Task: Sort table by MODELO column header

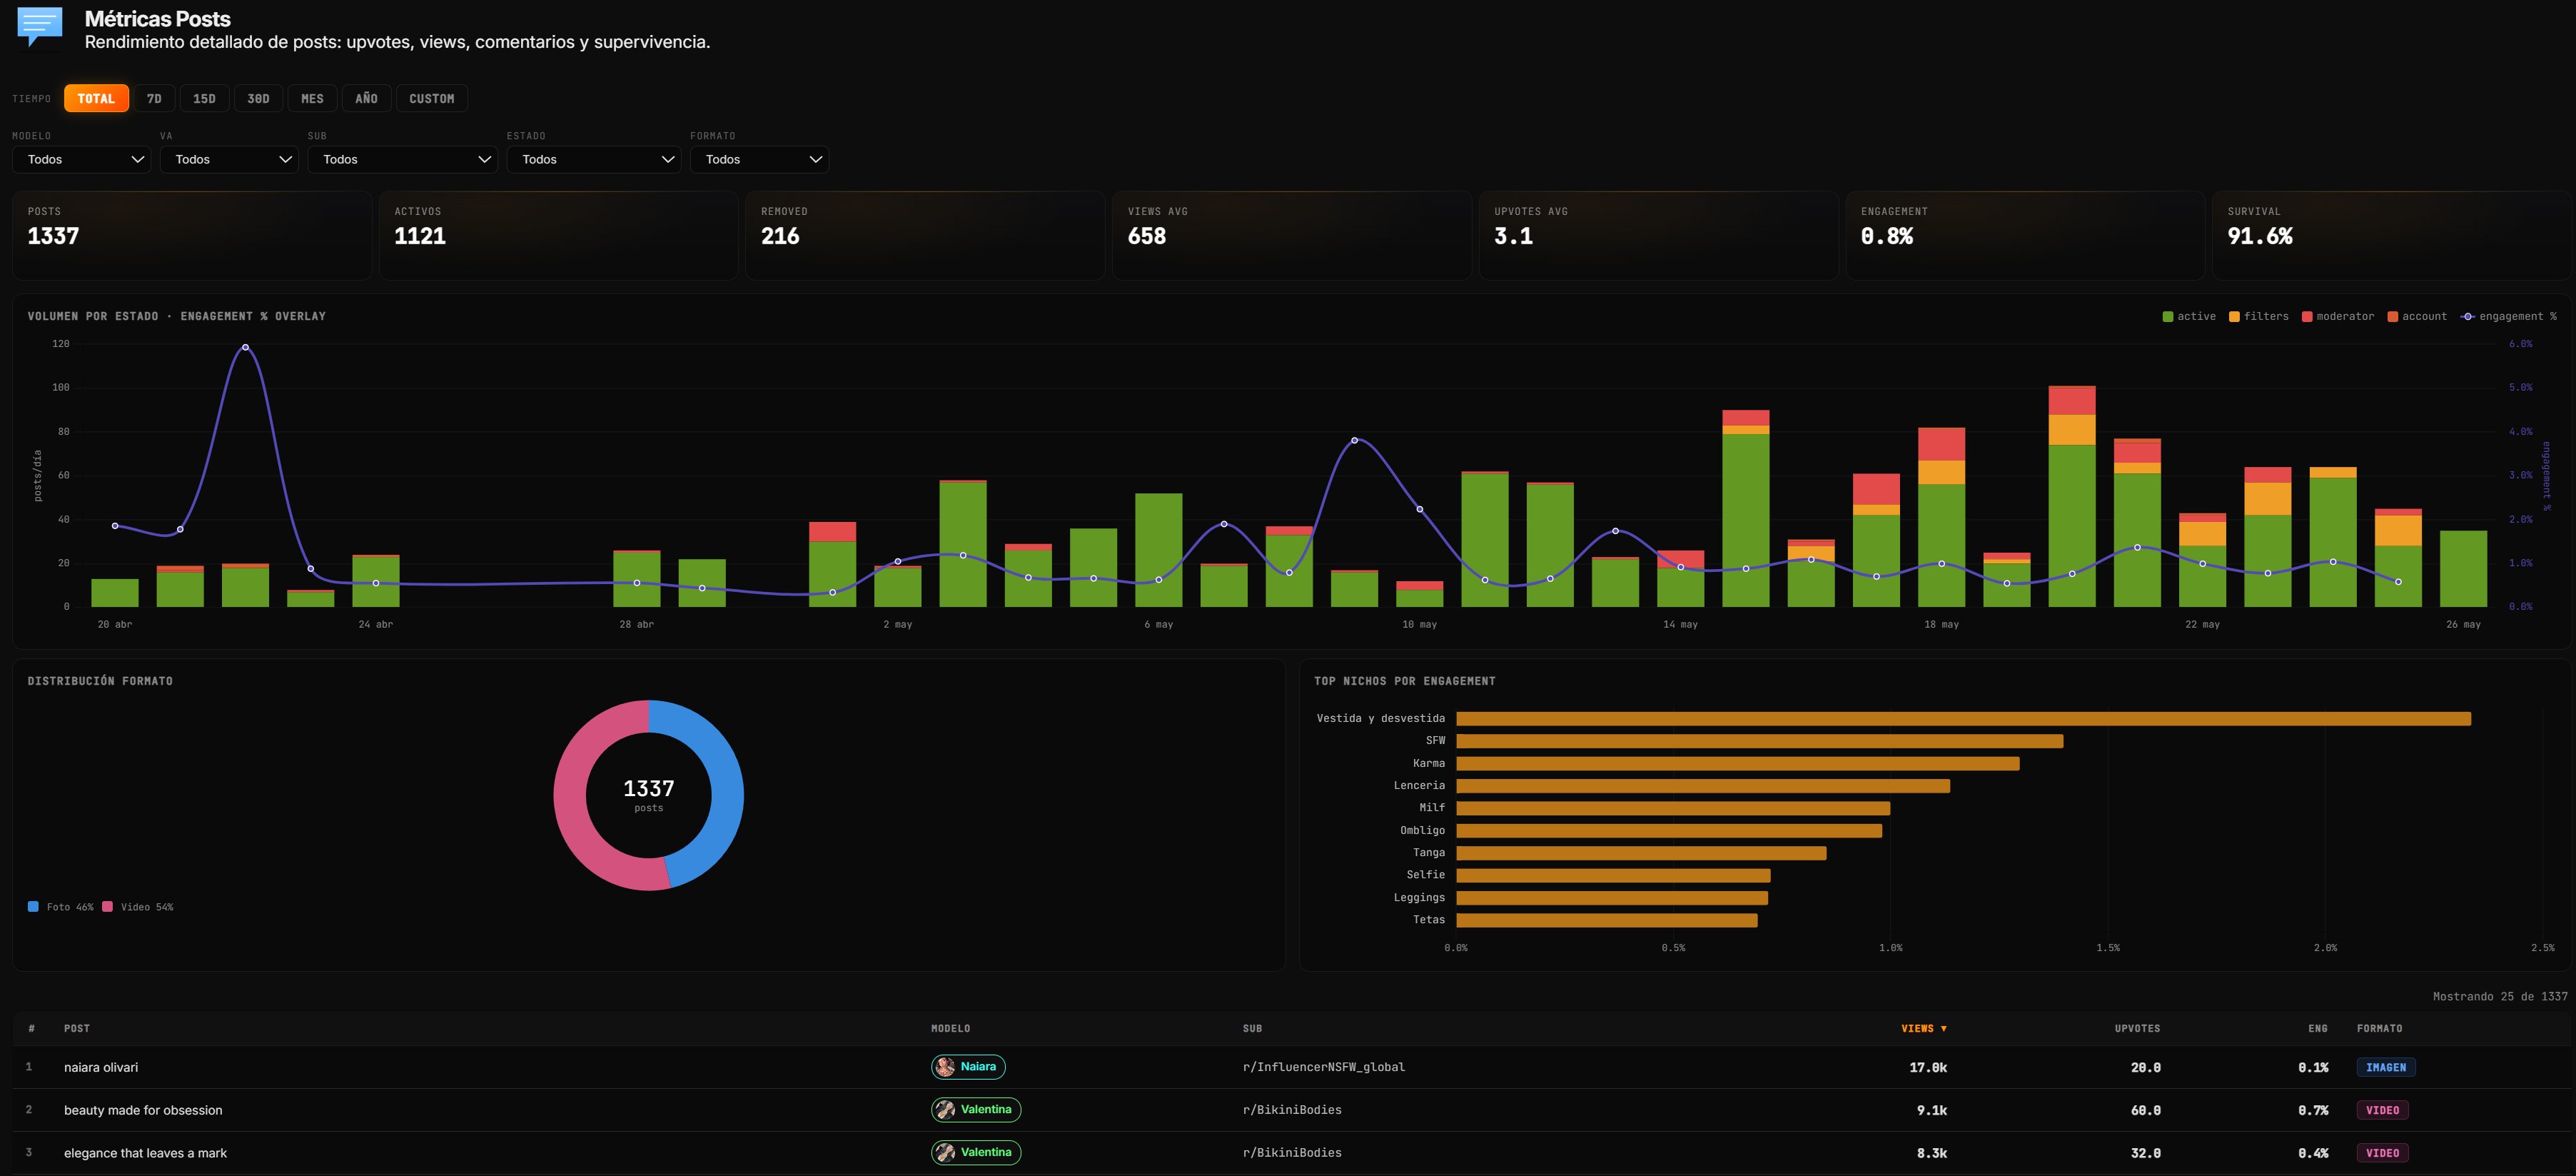Action: [x=950, y=1028]
